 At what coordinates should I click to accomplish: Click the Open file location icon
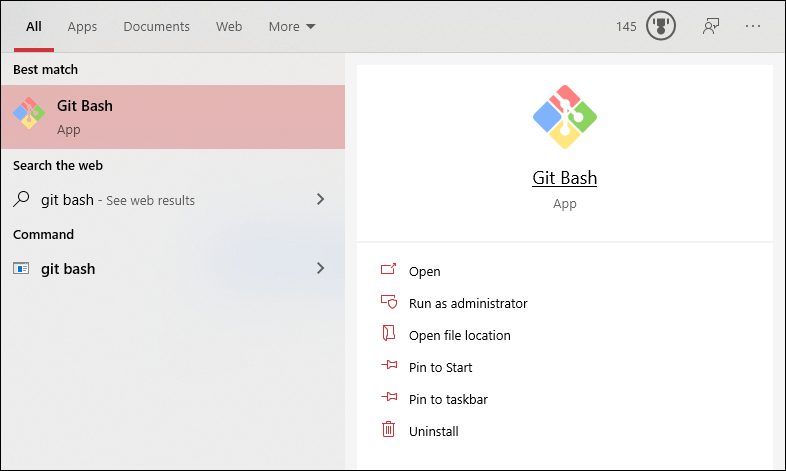(x=388, y=334)
